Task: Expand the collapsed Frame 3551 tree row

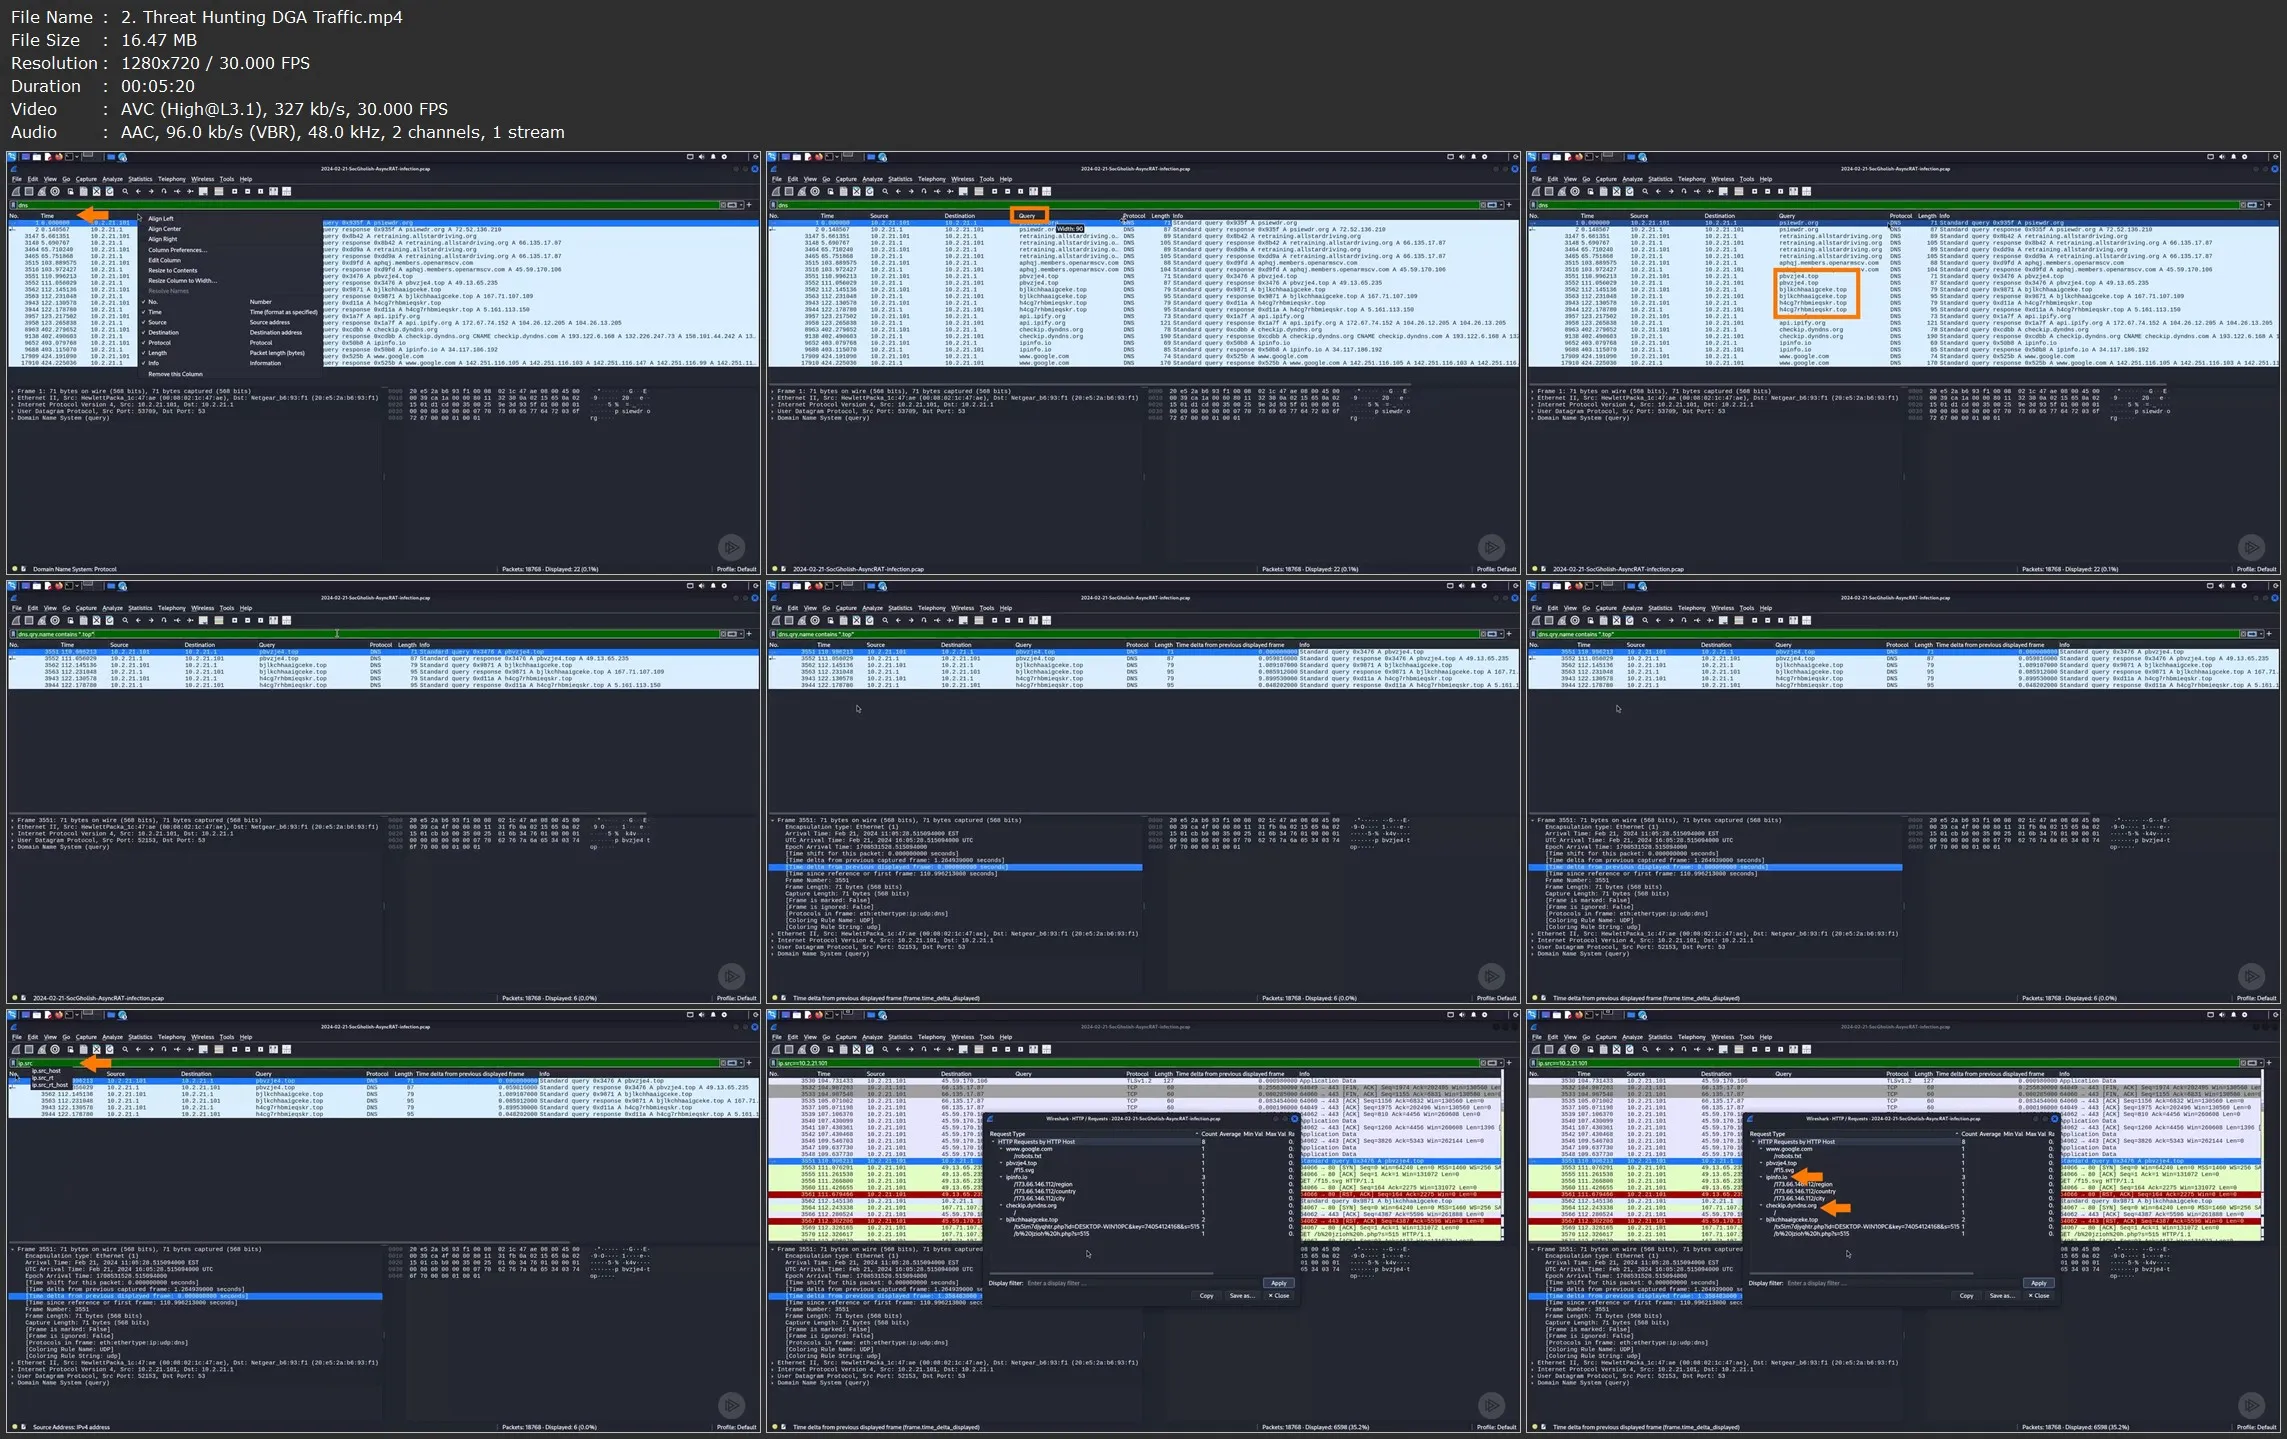Action: 13,820
